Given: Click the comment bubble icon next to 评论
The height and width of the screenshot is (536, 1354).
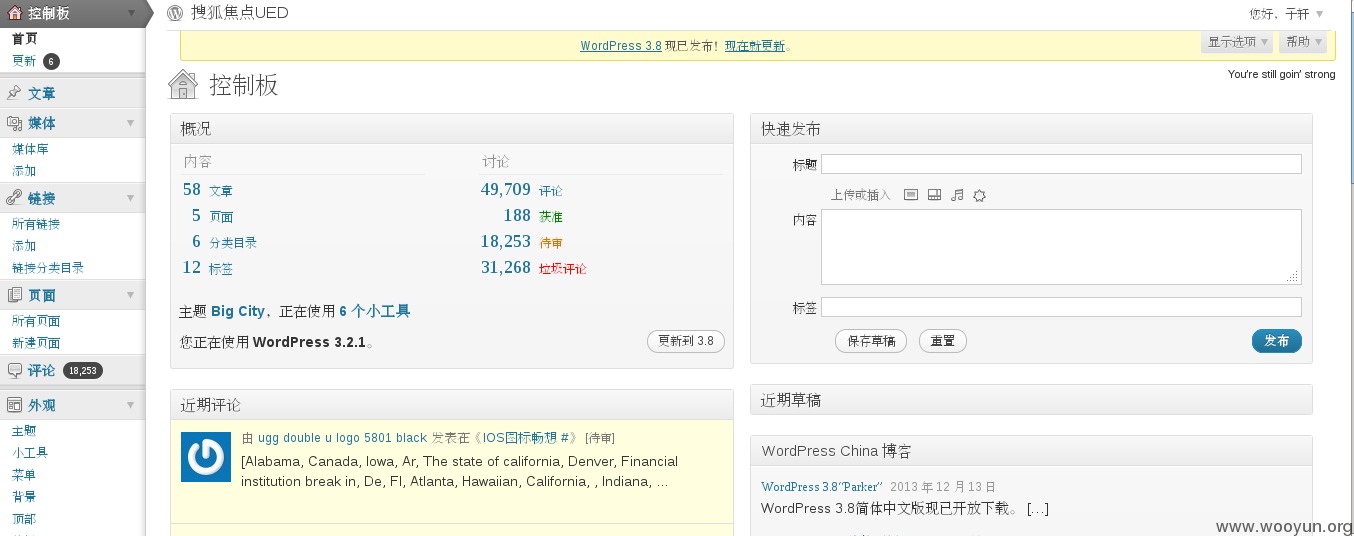Looking at the screenshot, I should pyautogui.click(x=14, y=370).
